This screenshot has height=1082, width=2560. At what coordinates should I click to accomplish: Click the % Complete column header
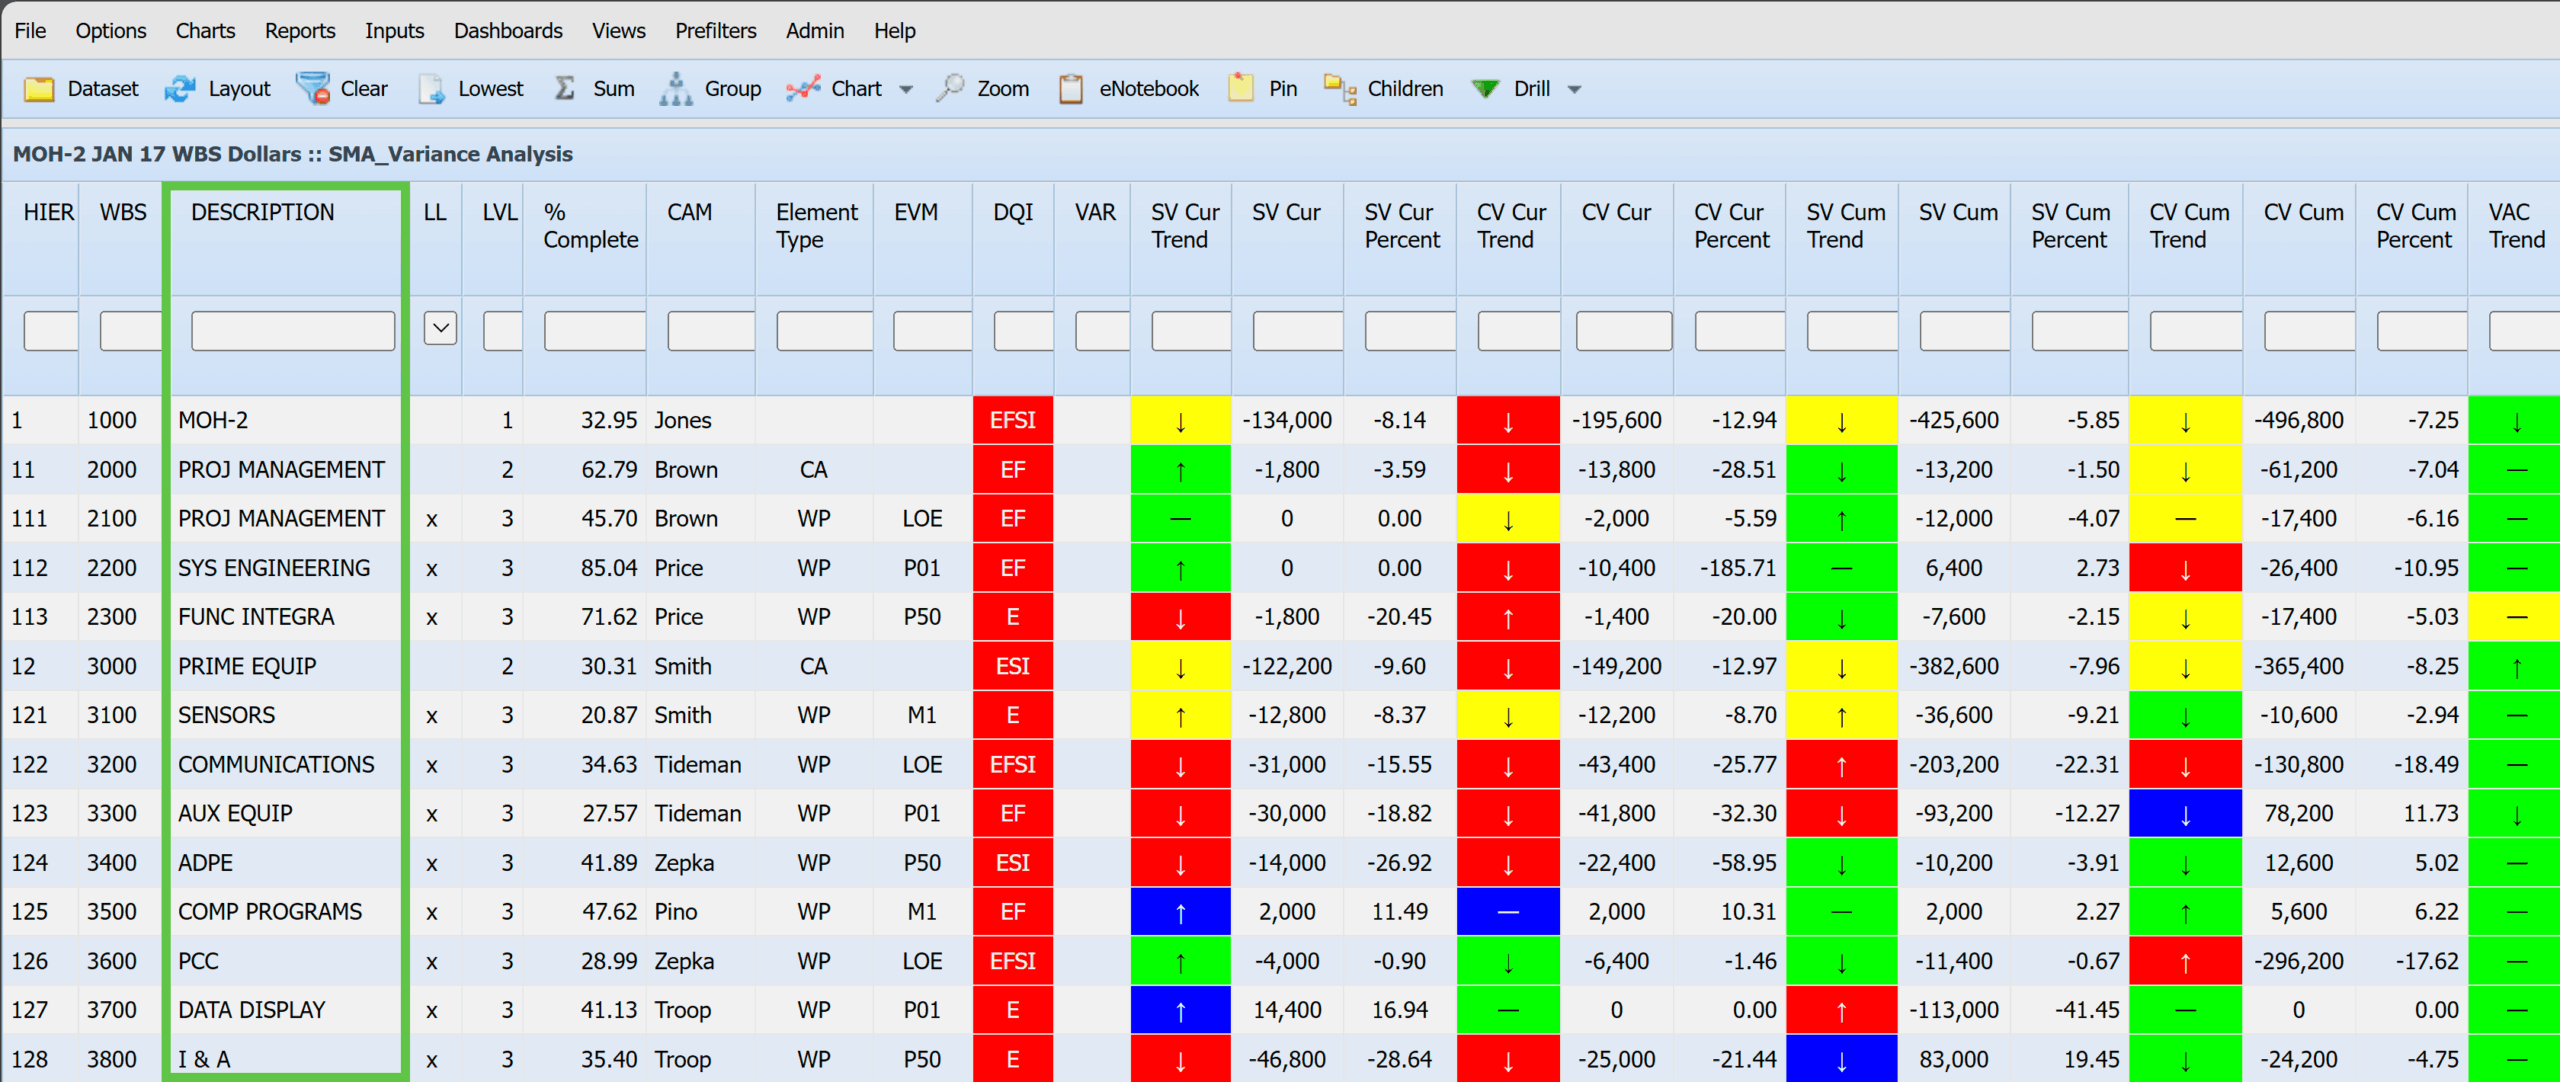point(590,226)
